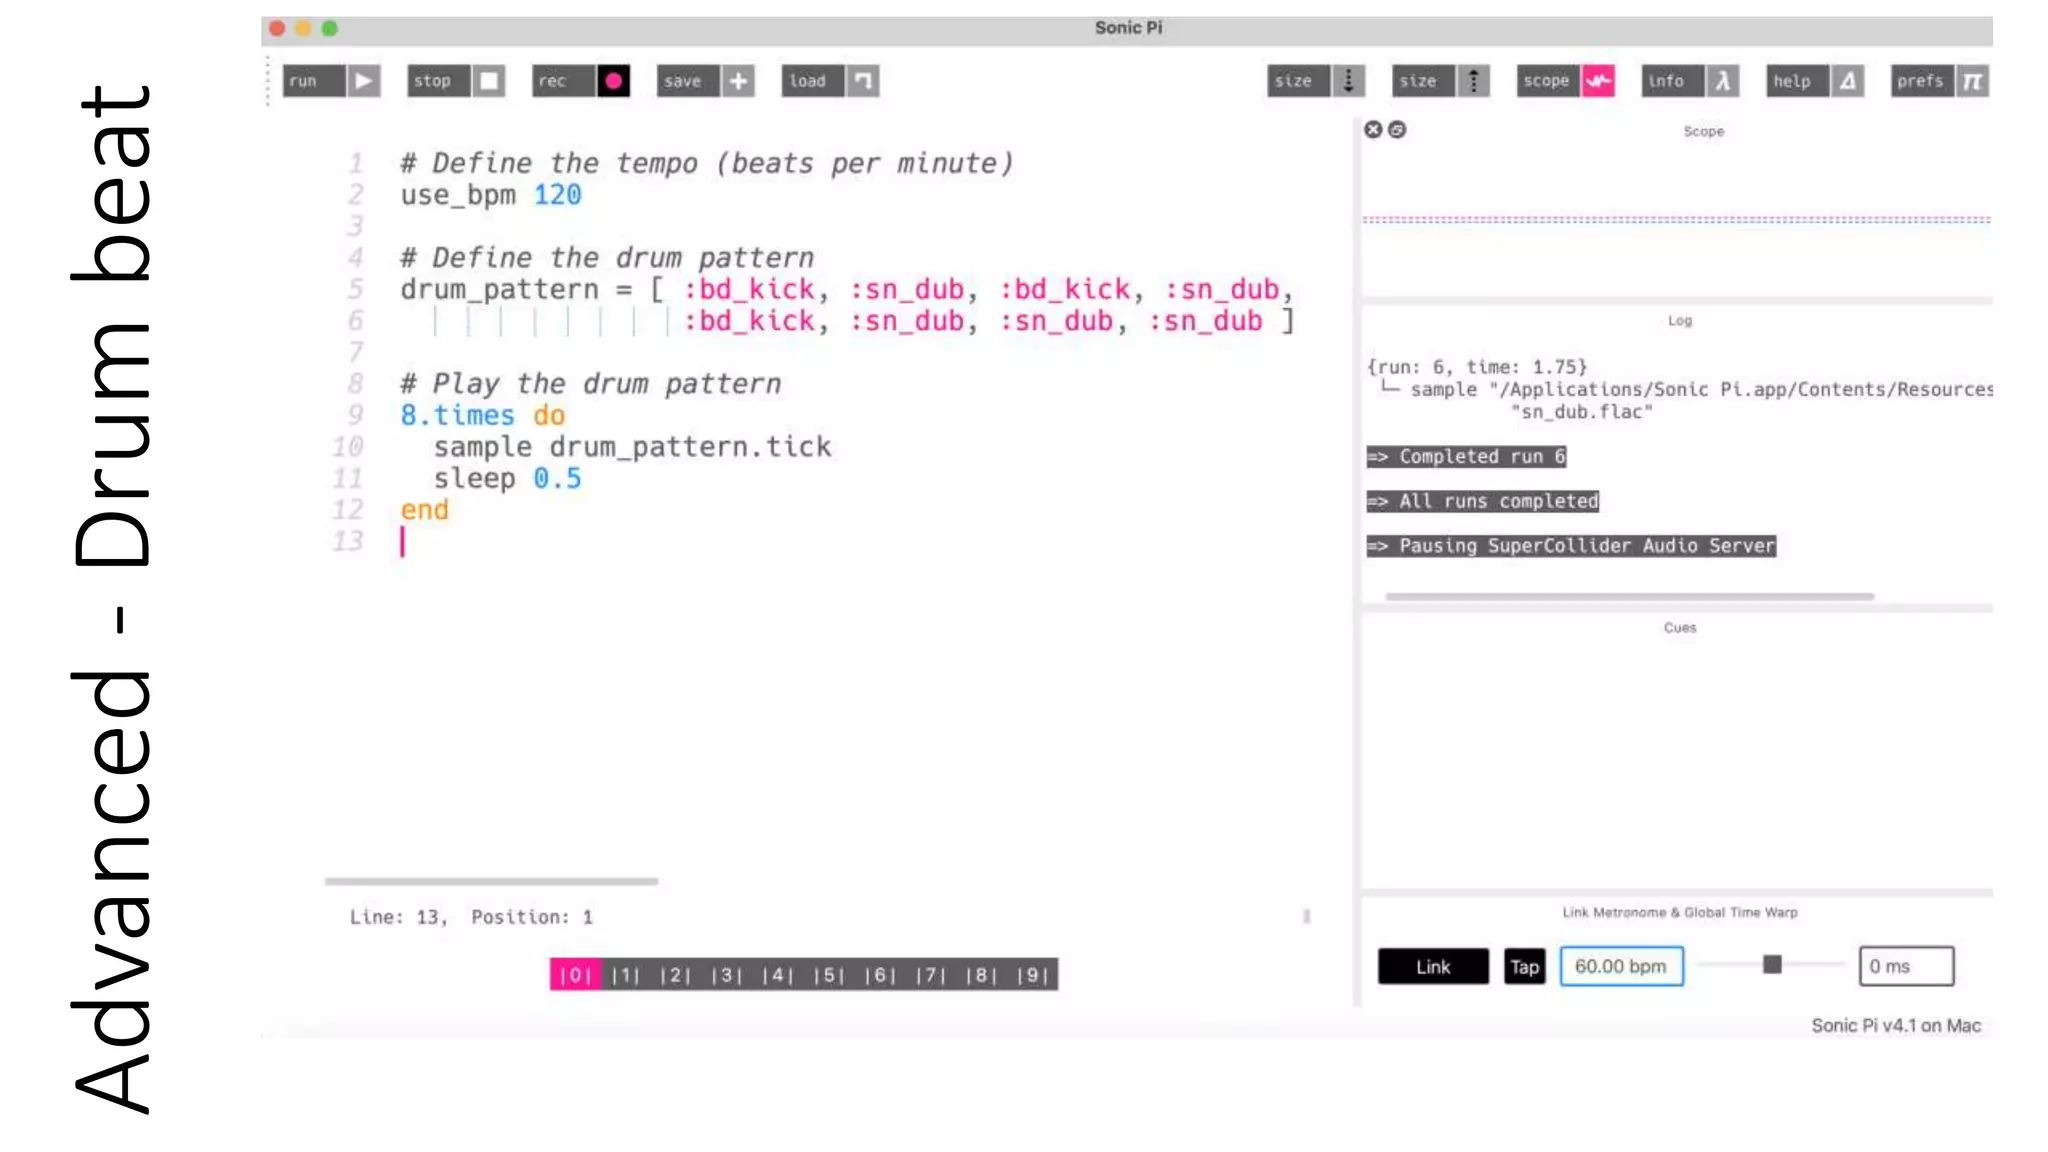Decrease text size with the down-arrow icon
The height and width of the screenshot is (1152, 2048).
pos(1348,81)
